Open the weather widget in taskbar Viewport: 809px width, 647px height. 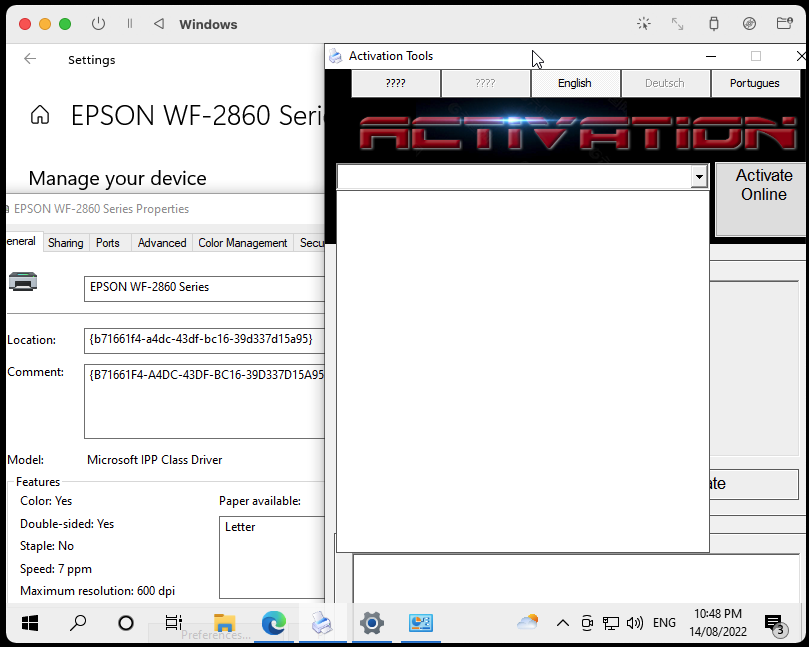coord(527,623)
